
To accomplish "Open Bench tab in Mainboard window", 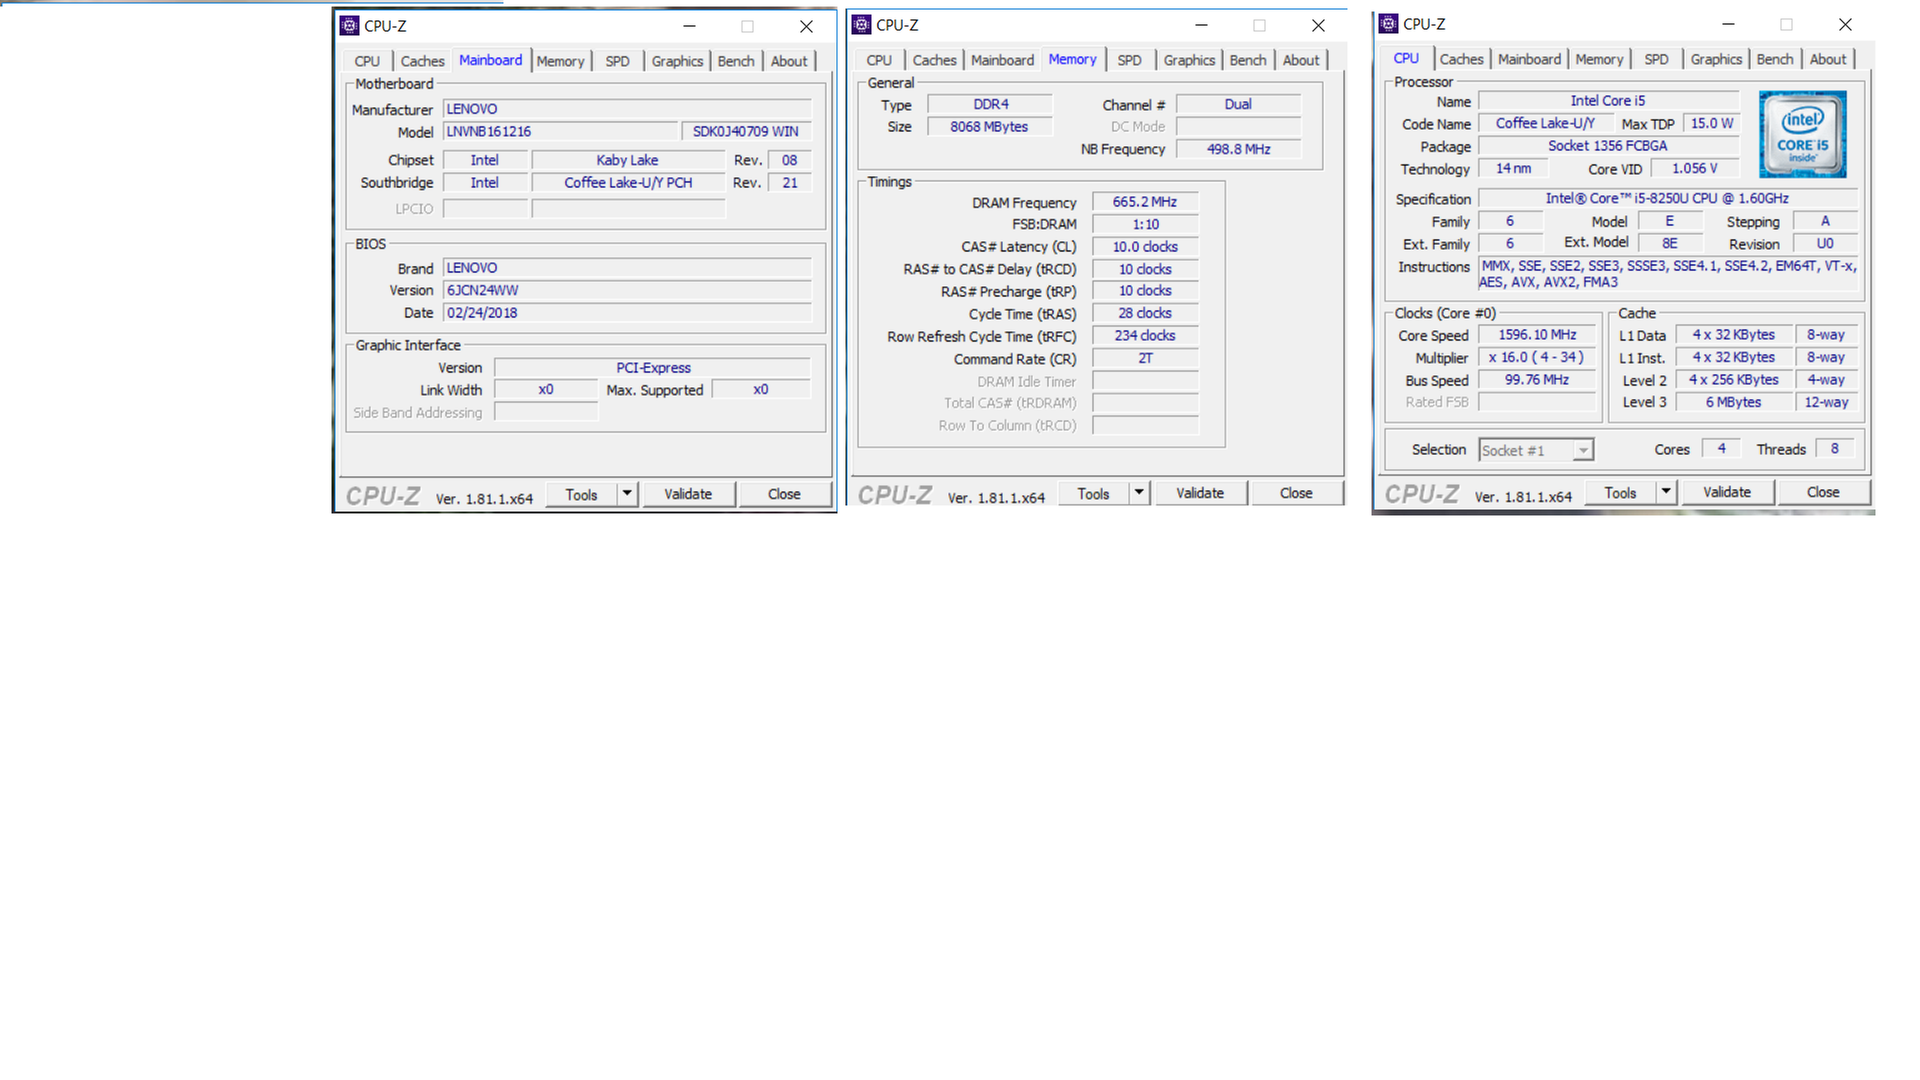I will [736, 61].
